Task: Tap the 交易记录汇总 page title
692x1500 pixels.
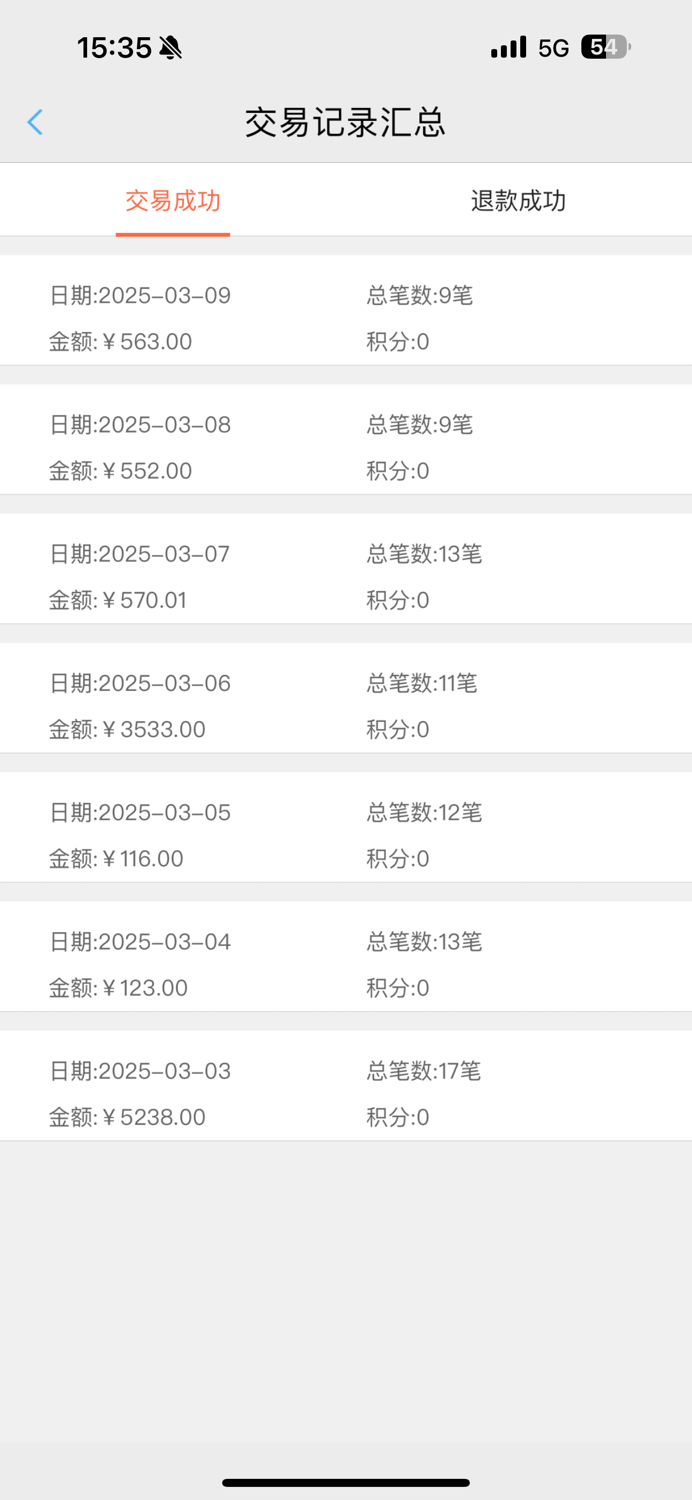Action: pos(346,121)
